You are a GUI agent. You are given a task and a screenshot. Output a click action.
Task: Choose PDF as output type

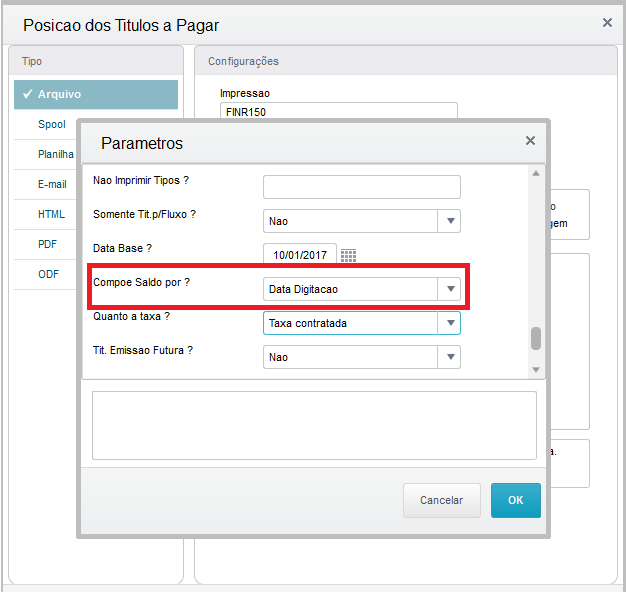48,245
